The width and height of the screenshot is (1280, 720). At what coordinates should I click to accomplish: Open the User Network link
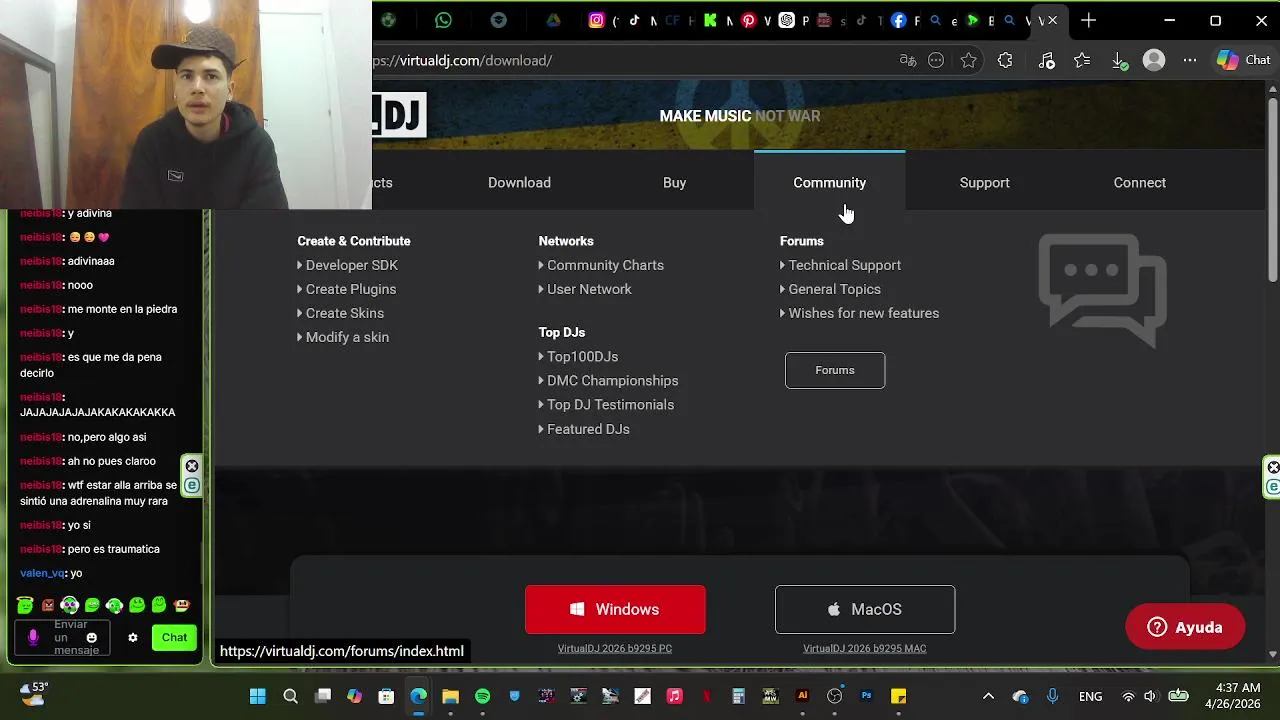click(588, 289)
